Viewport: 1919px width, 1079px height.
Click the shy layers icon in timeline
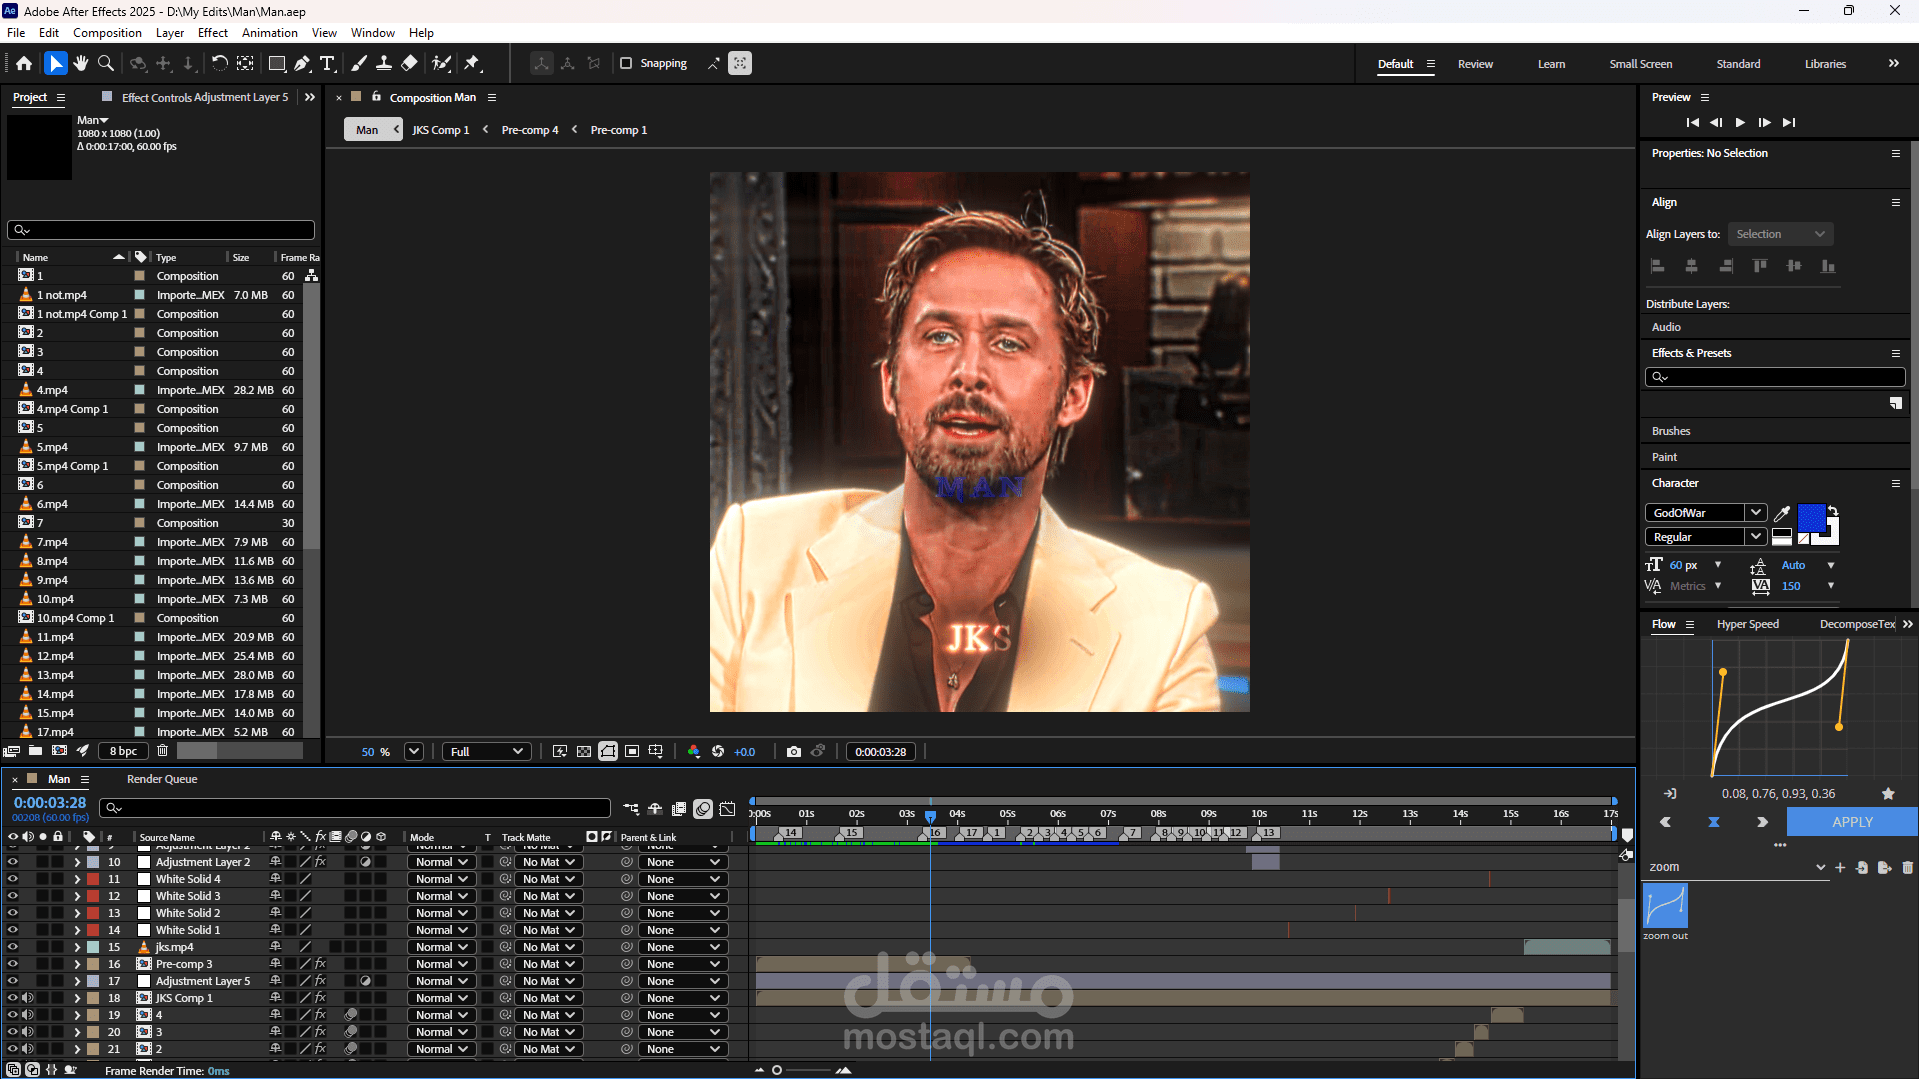(x=655, y=808)
